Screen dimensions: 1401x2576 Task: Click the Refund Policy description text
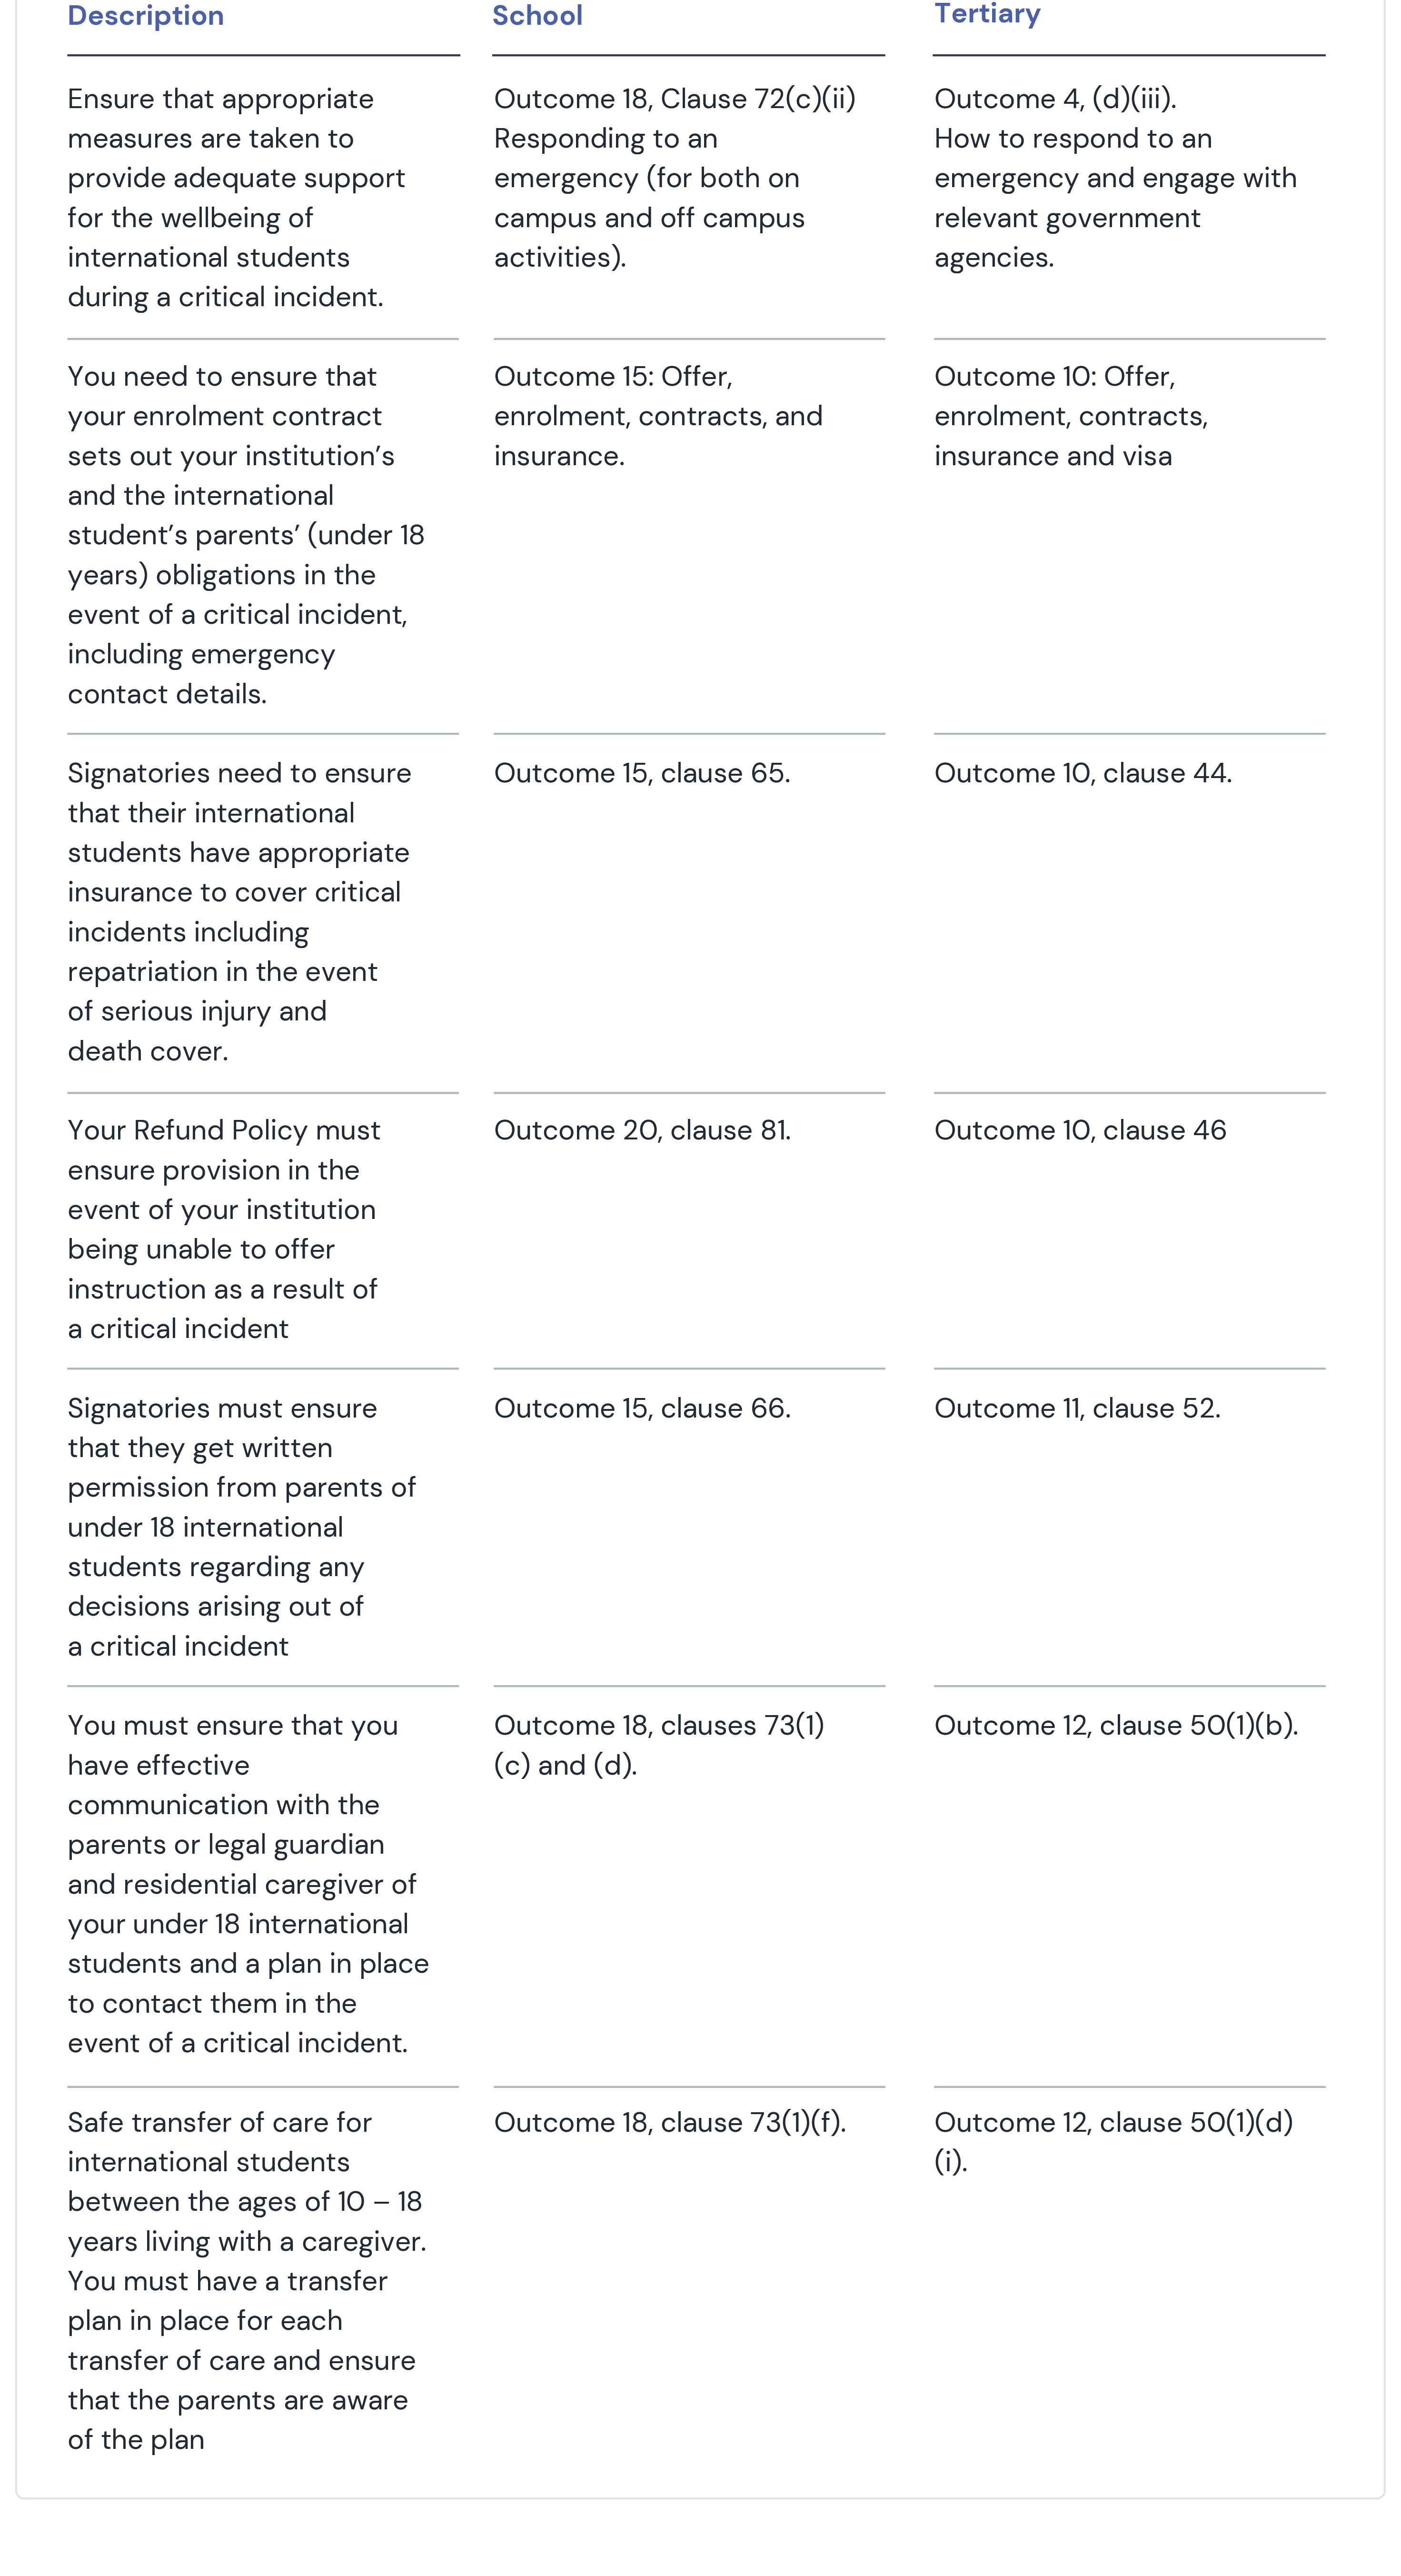[x=224, y=1229]
